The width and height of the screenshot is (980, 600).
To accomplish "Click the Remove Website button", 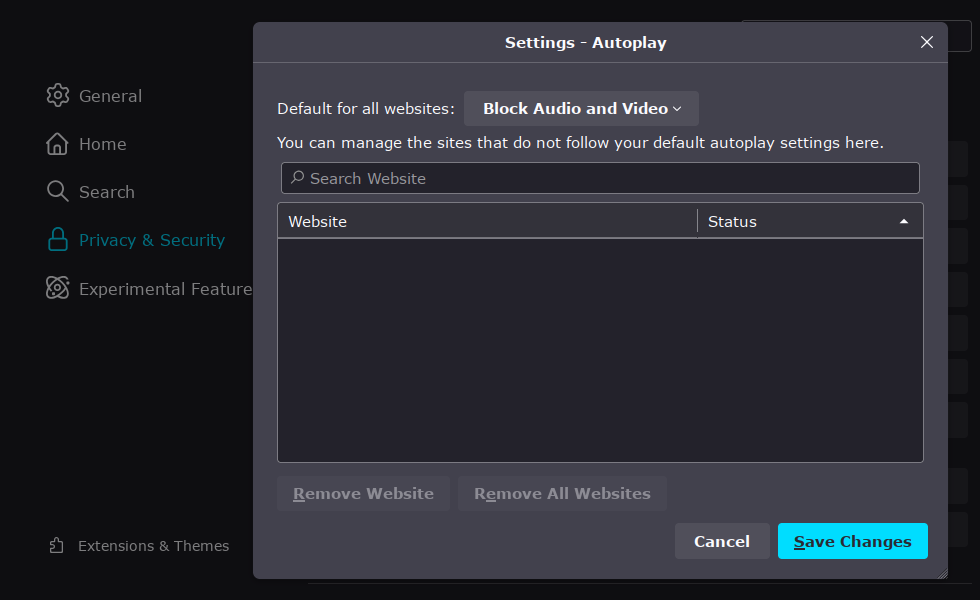I will pyautogui.click(x=363, y=494).
